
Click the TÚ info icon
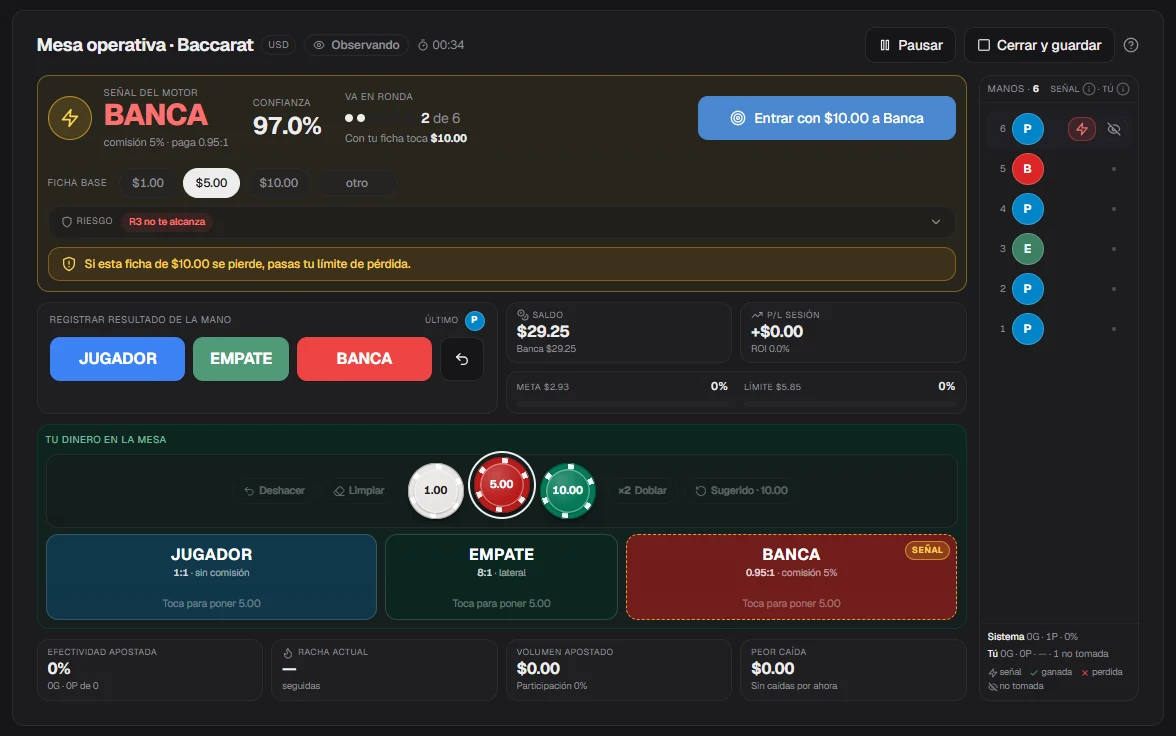pos(1123,89)
